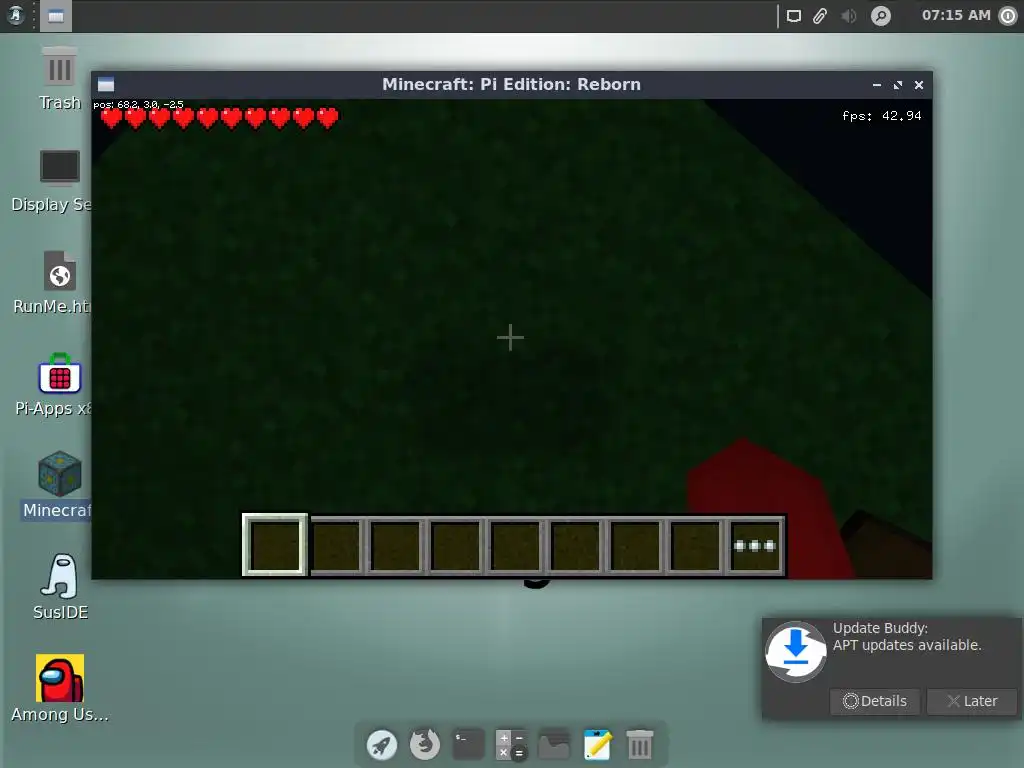Open the RunMe.html desktop file
This screenshot has height=768, width=1024.
pos(59,271)
